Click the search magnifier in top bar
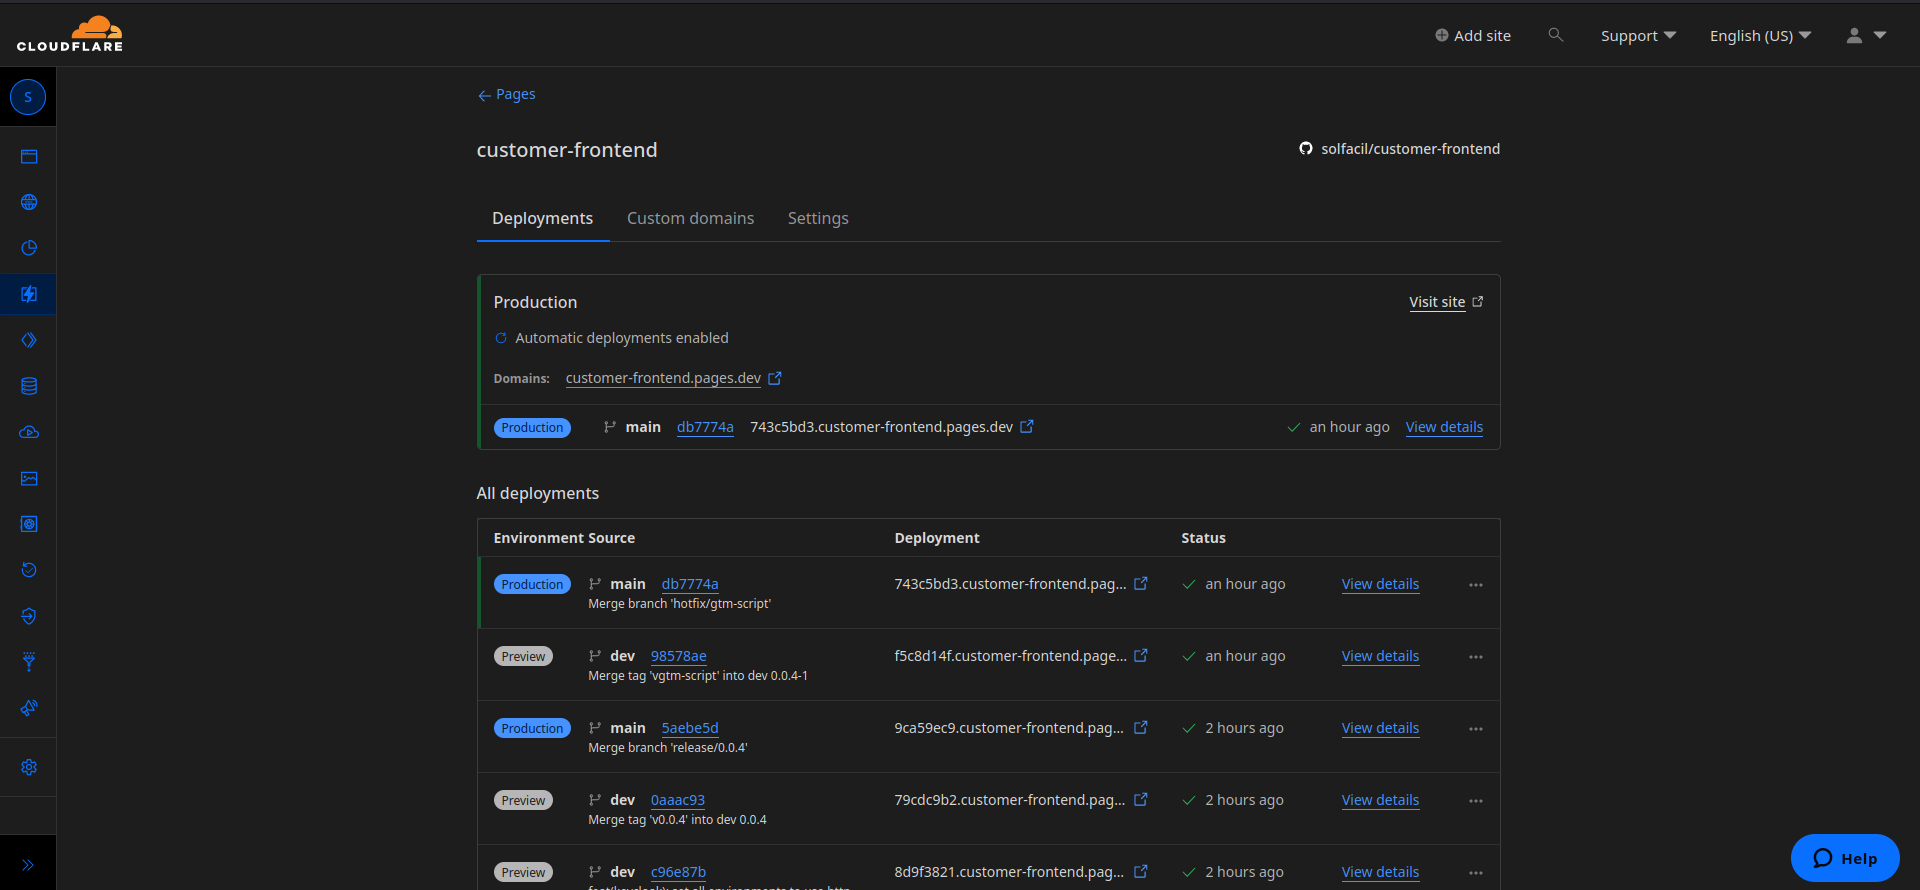The height and width of the screenshot is (890, 1920). click(1555, 35)
